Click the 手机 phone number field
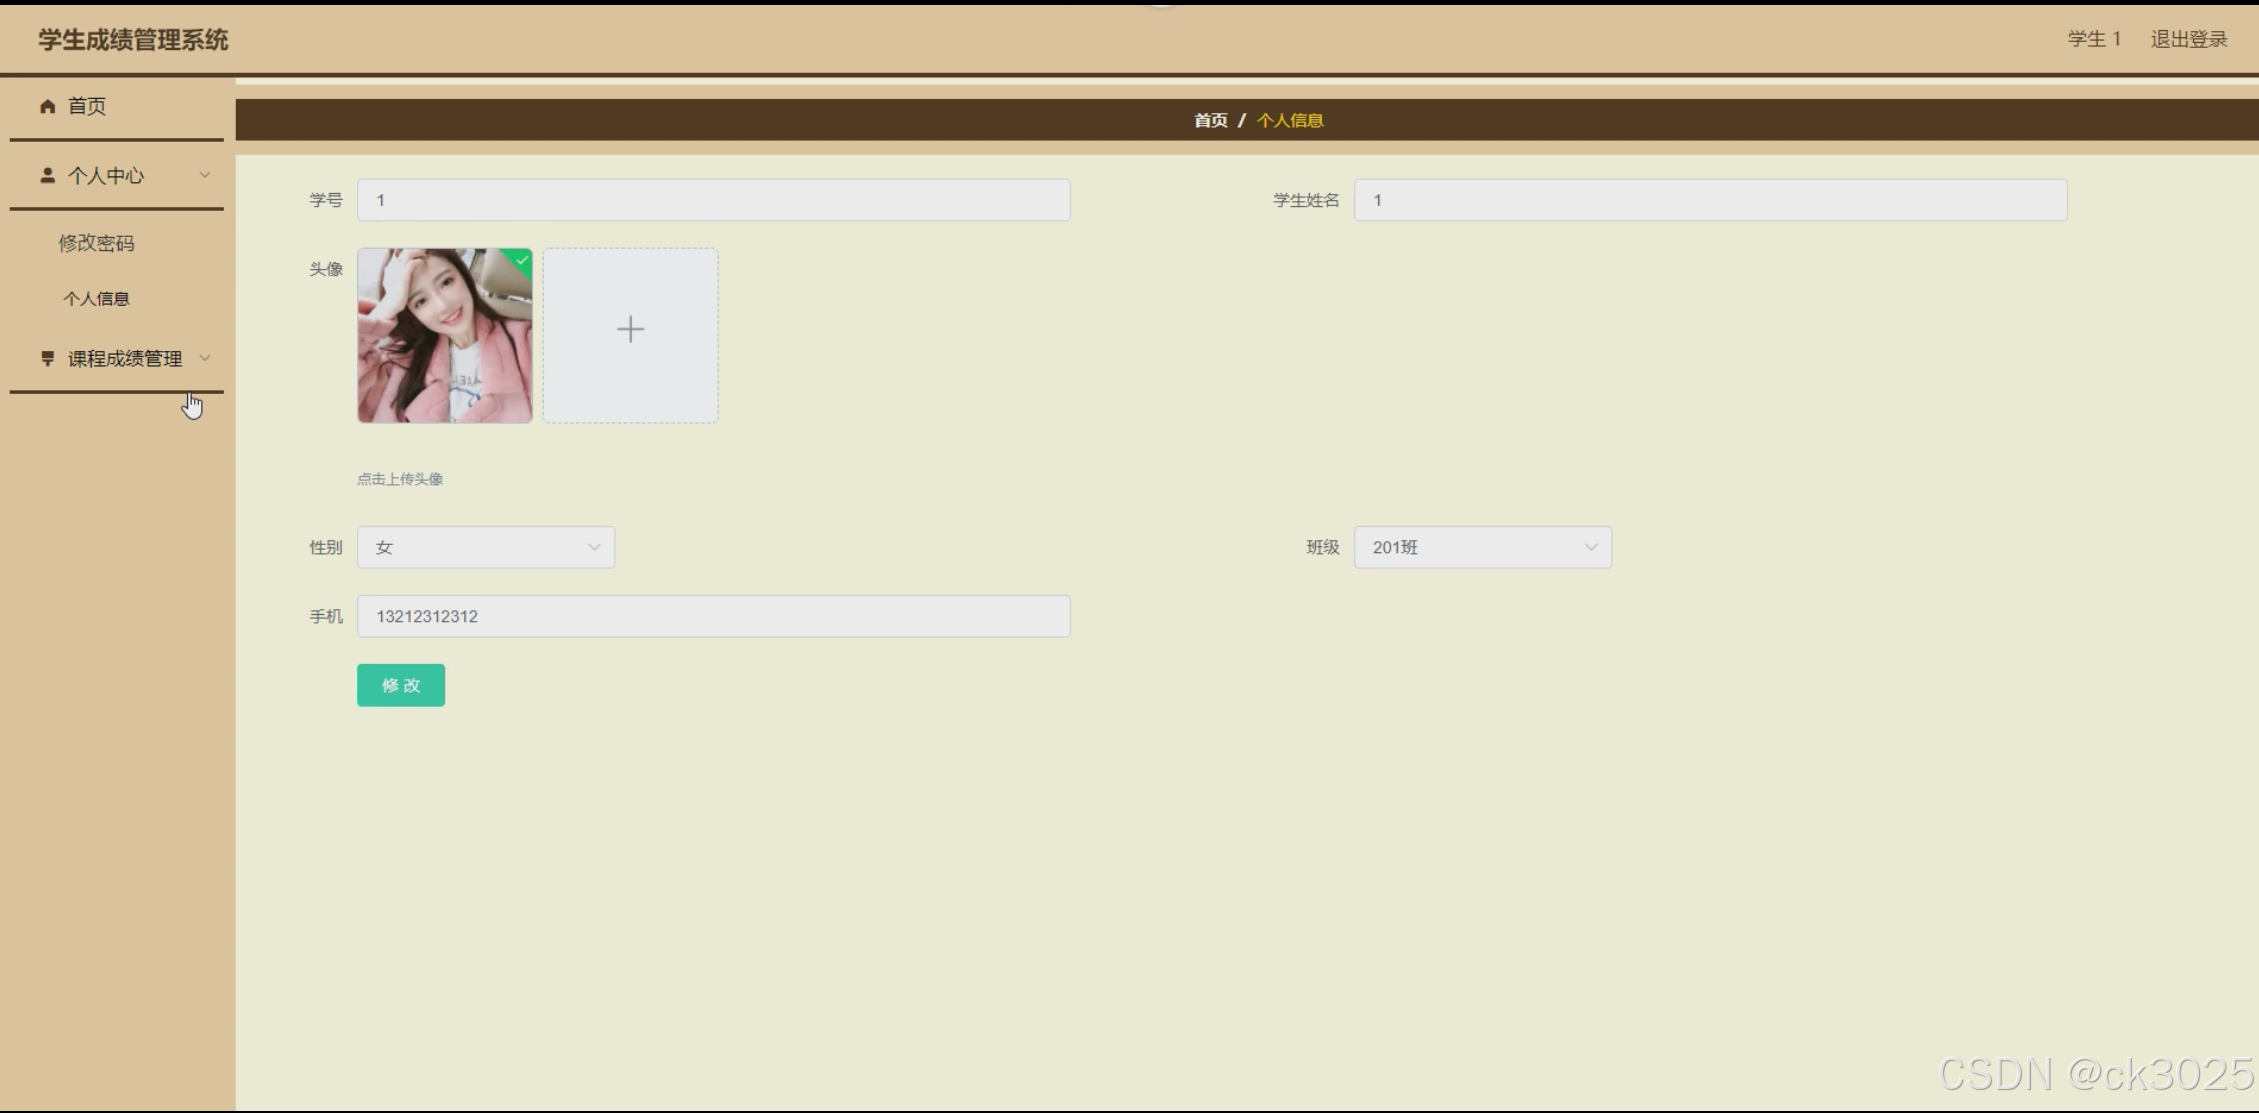Screen dimensions: 2259x1113 (713, 616)
